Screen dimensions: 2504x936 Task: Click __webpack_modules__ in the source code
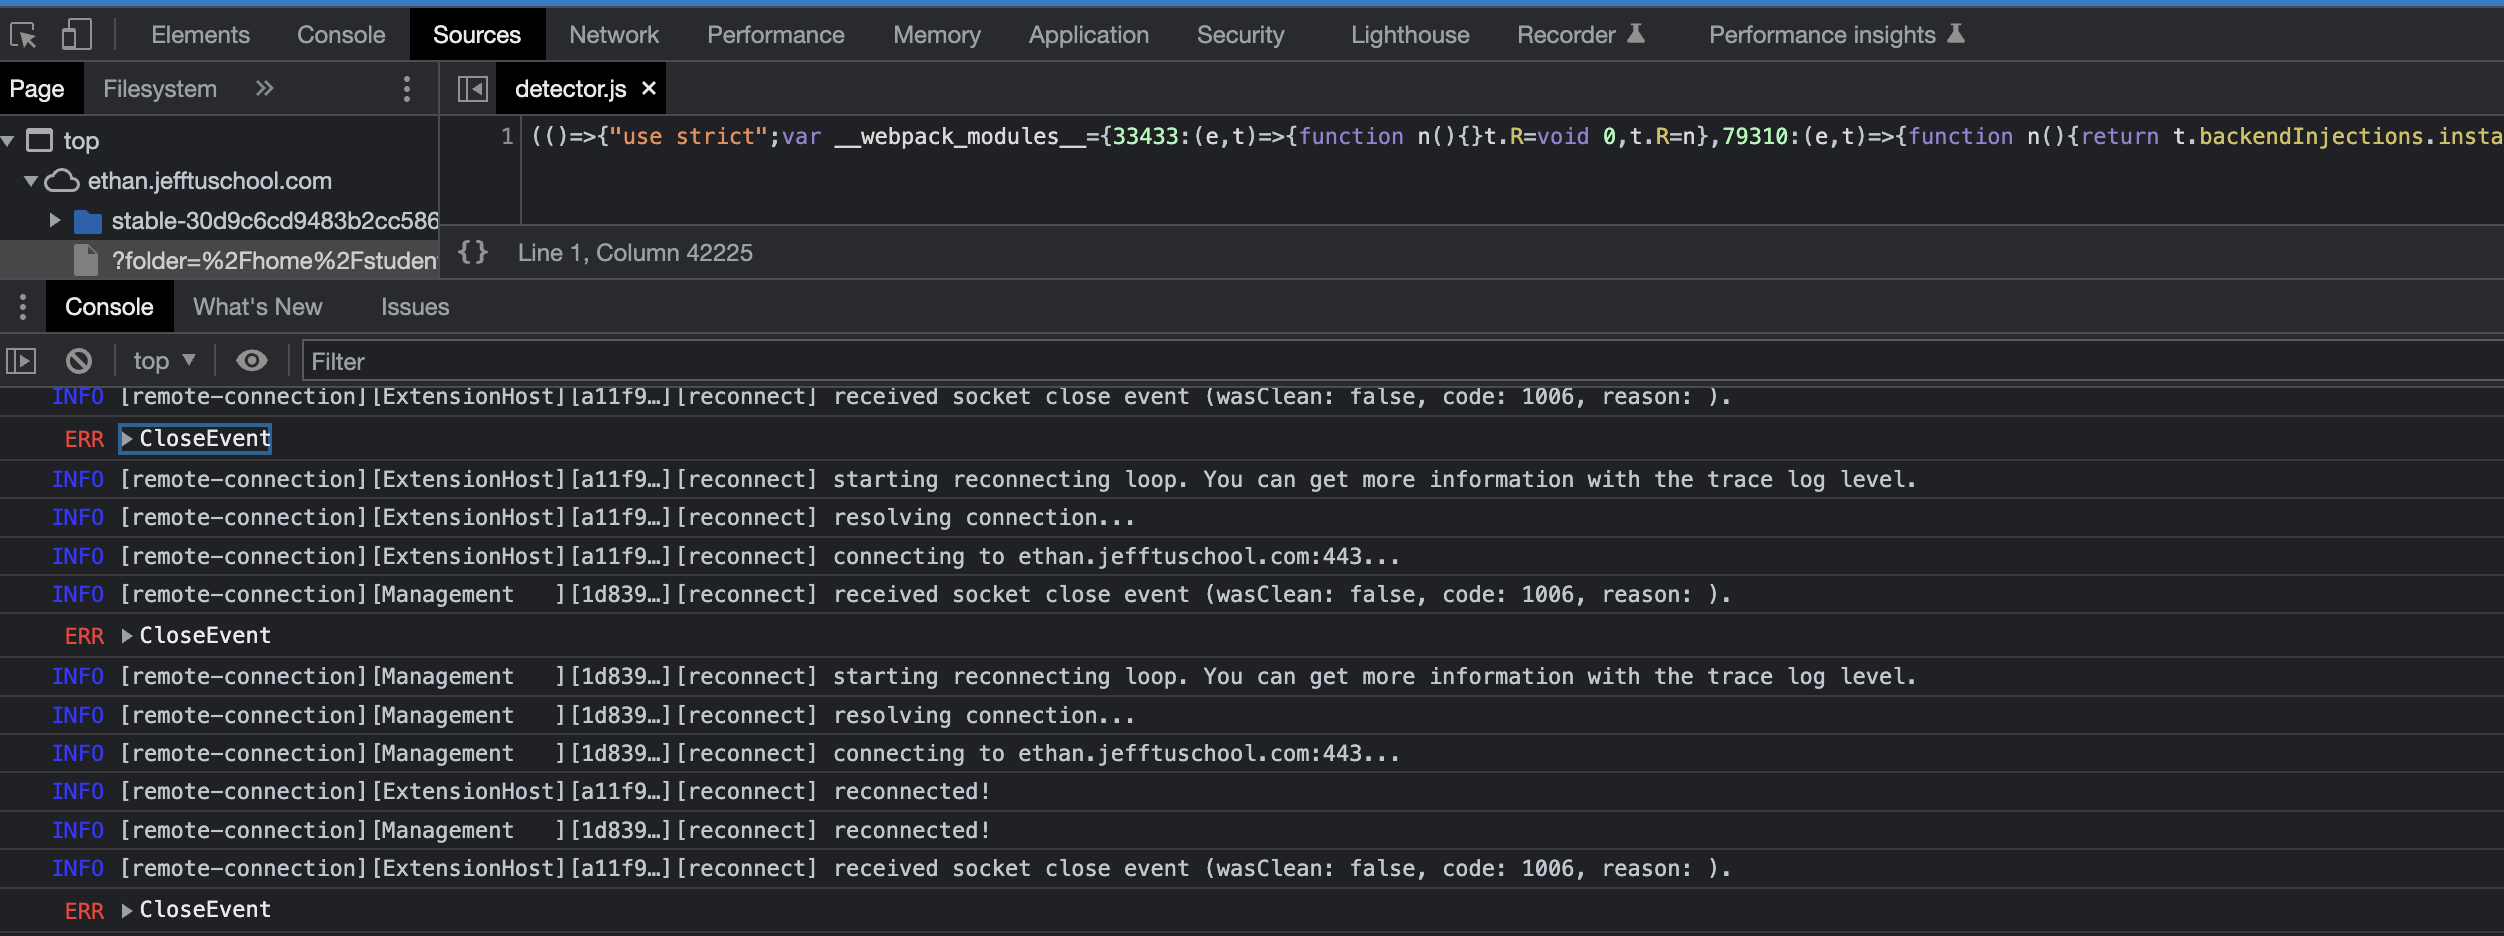pyautogui.click(x=960, y=137)
